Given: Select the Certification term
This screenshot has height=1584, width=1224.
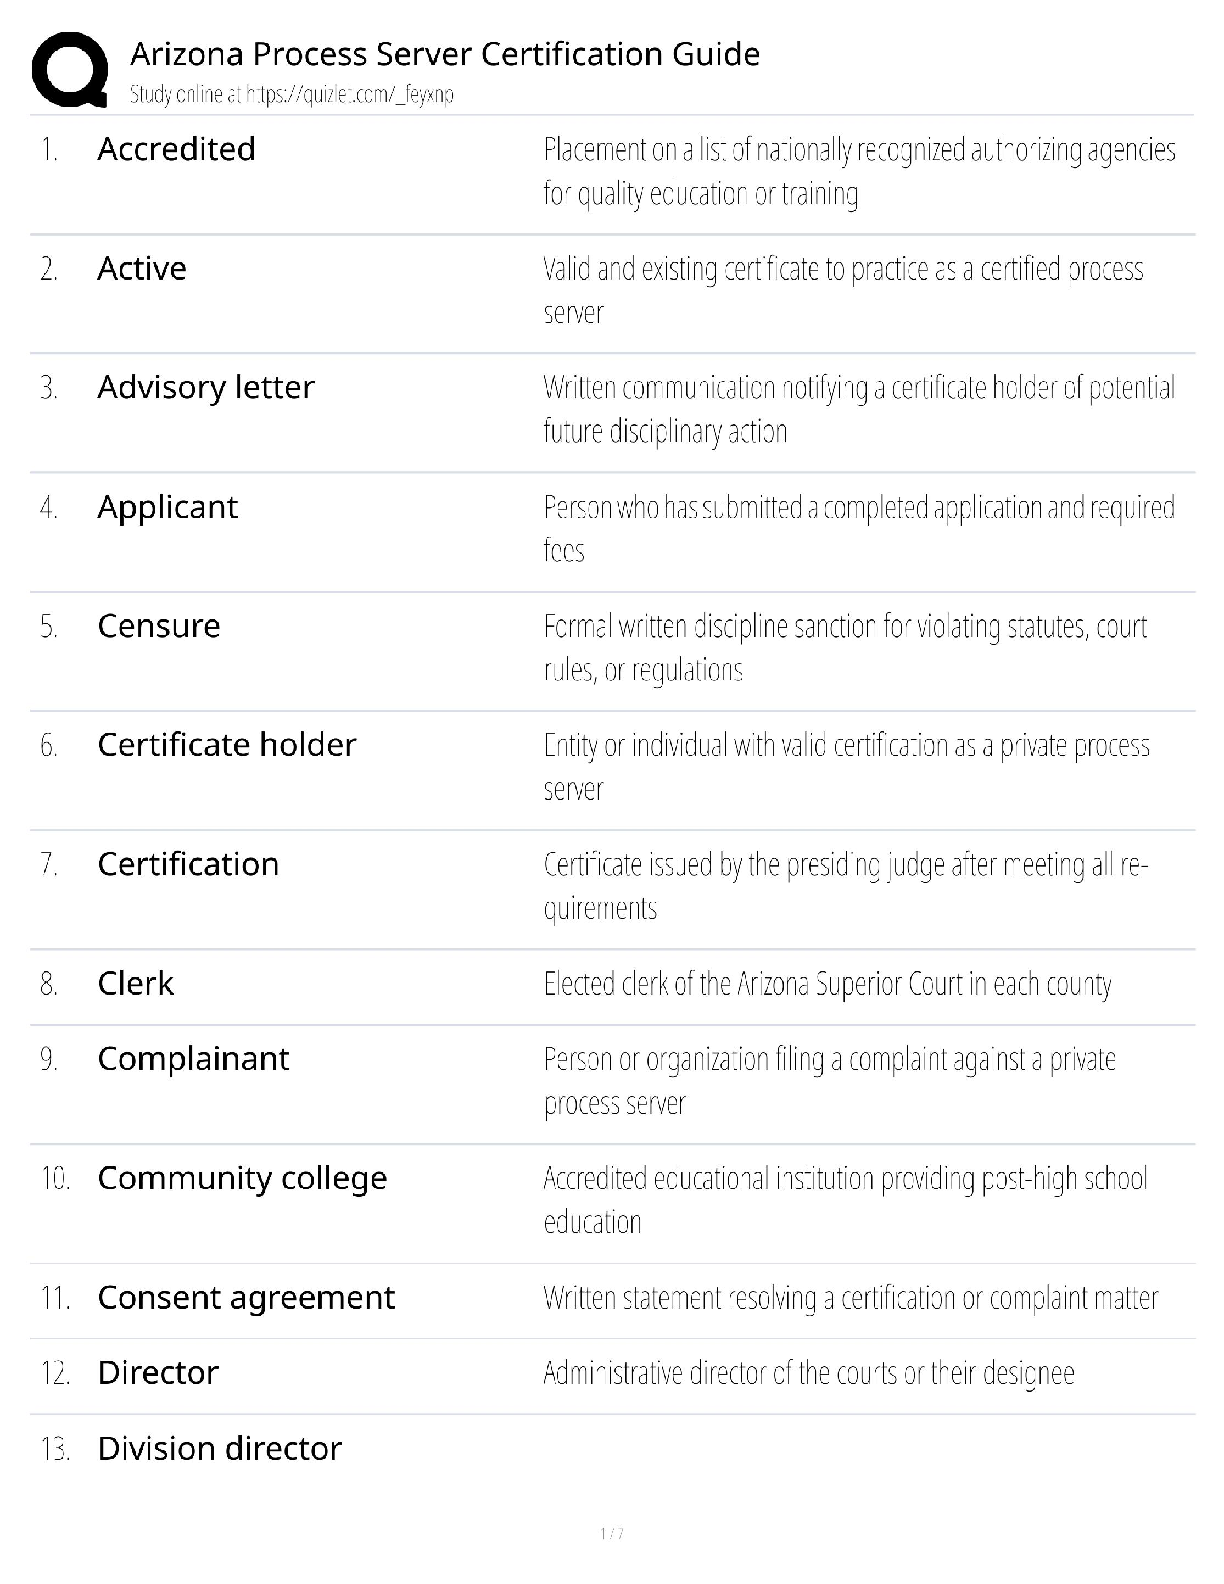Looking at the screenshot, I should (188, 864).
